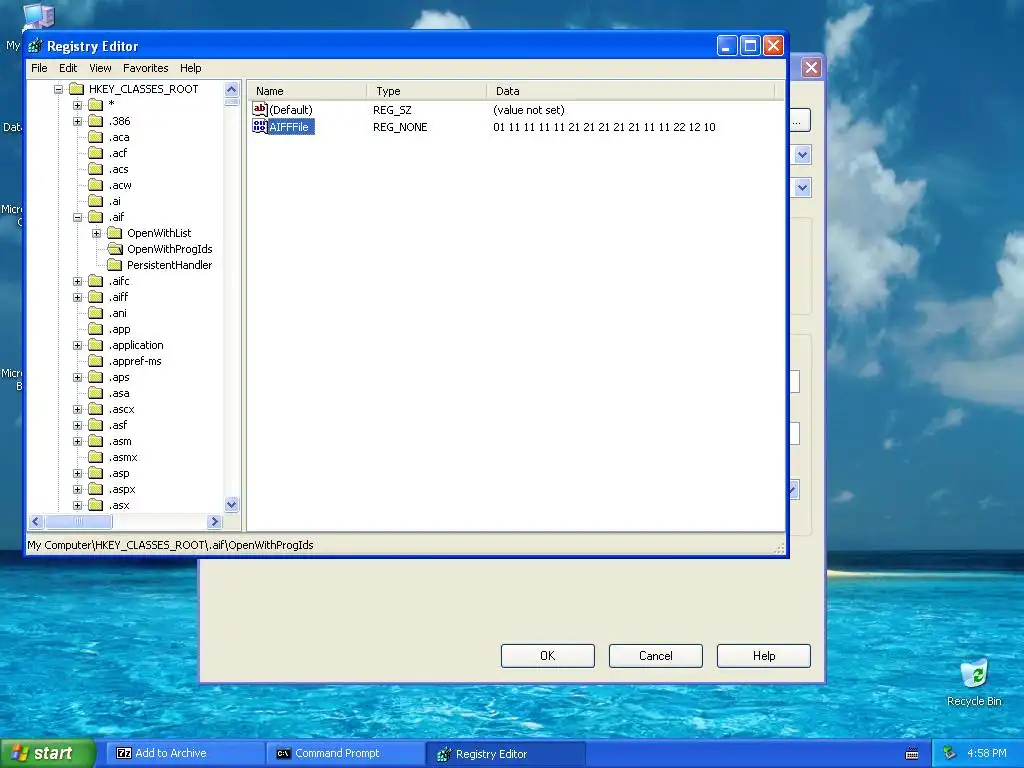This screenshot has width=1024, height=768.
Task: Click the .appref-ms folder icon
Action: click(95, 361)
